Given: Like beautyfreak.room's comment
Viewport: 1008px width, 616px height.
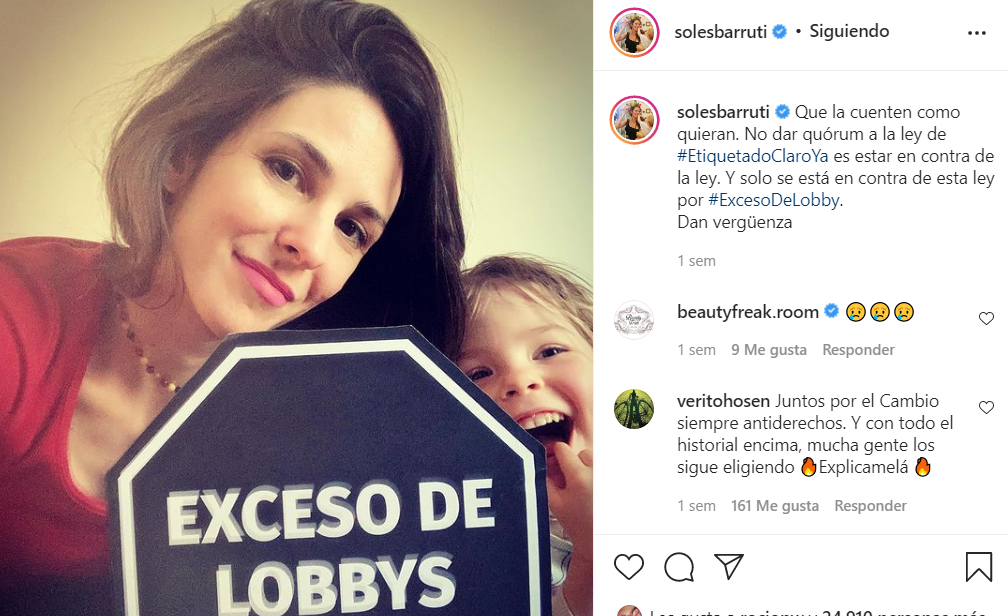Looking at the screenshot, I should [986, 318].
